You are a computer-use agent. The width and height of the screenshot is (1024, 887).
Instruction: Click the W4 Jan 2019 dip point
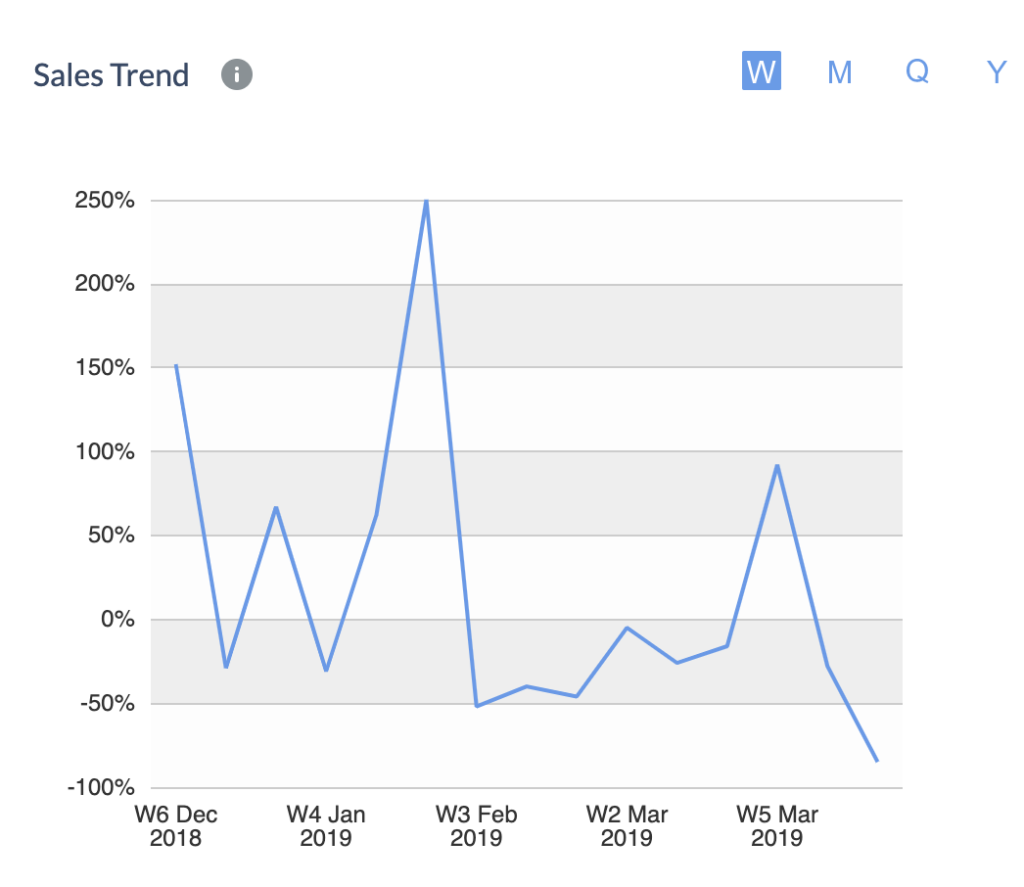point(327,670)
